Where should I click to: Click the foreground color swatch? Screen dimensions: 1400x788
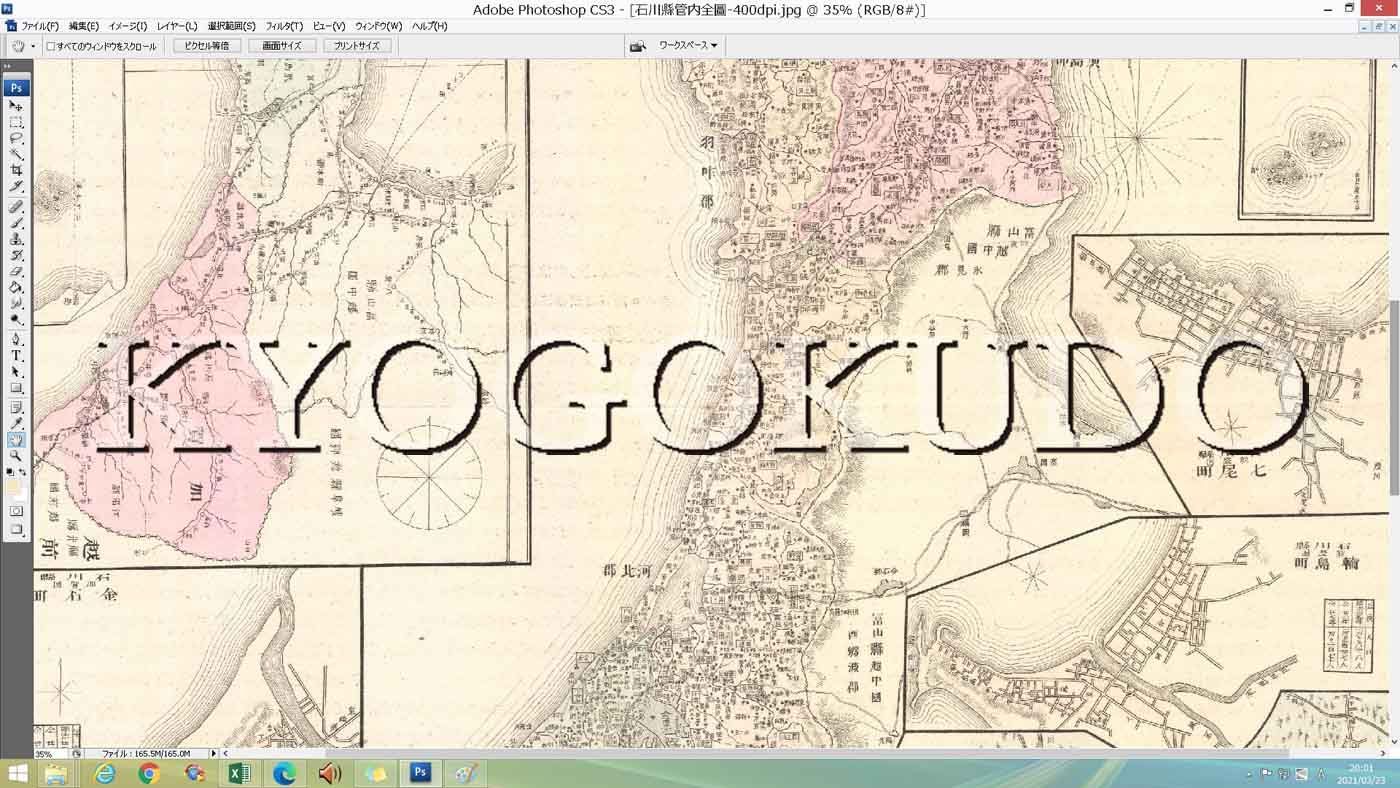click(x=13, y=487)
